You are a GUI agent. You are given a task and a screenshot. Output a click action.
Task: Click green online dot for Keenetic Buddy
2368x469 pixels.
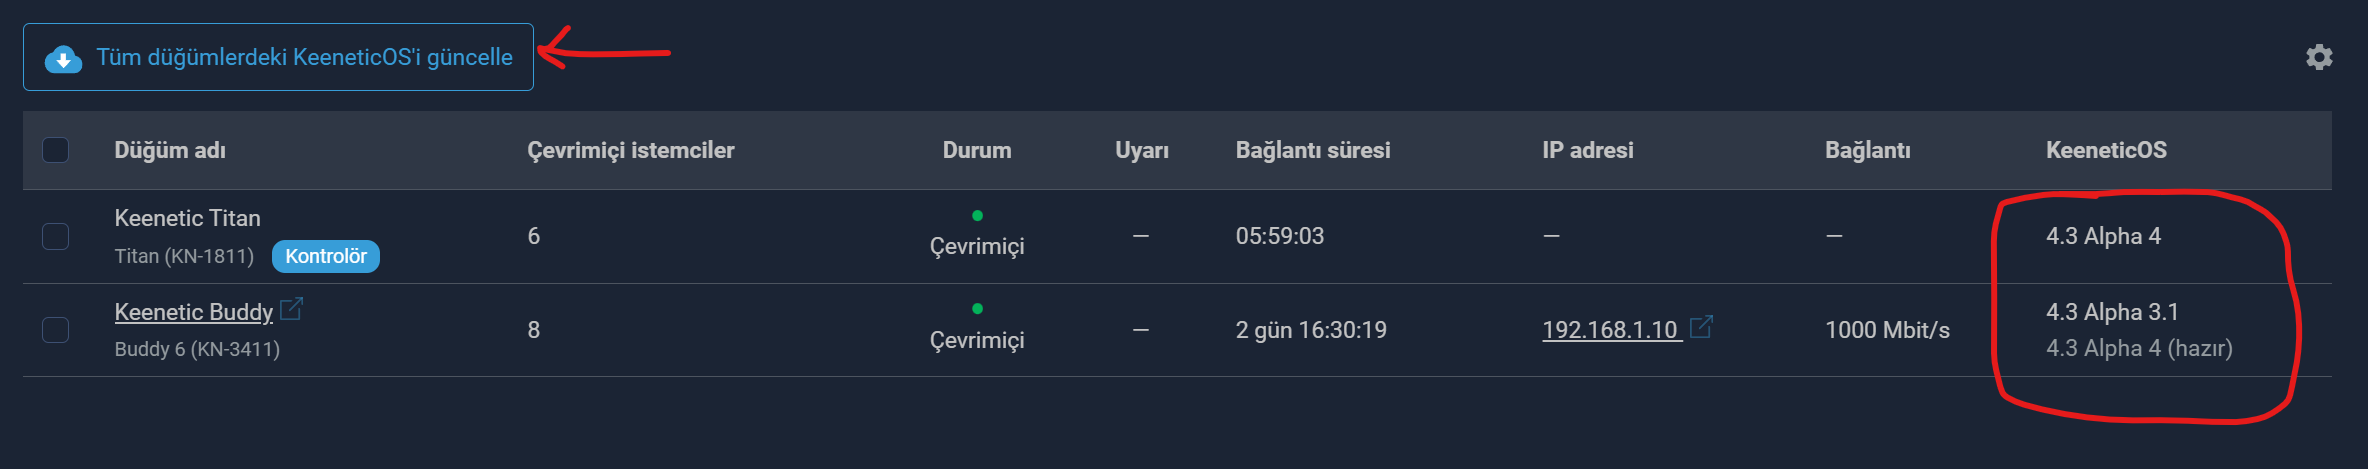pos(977,308)
